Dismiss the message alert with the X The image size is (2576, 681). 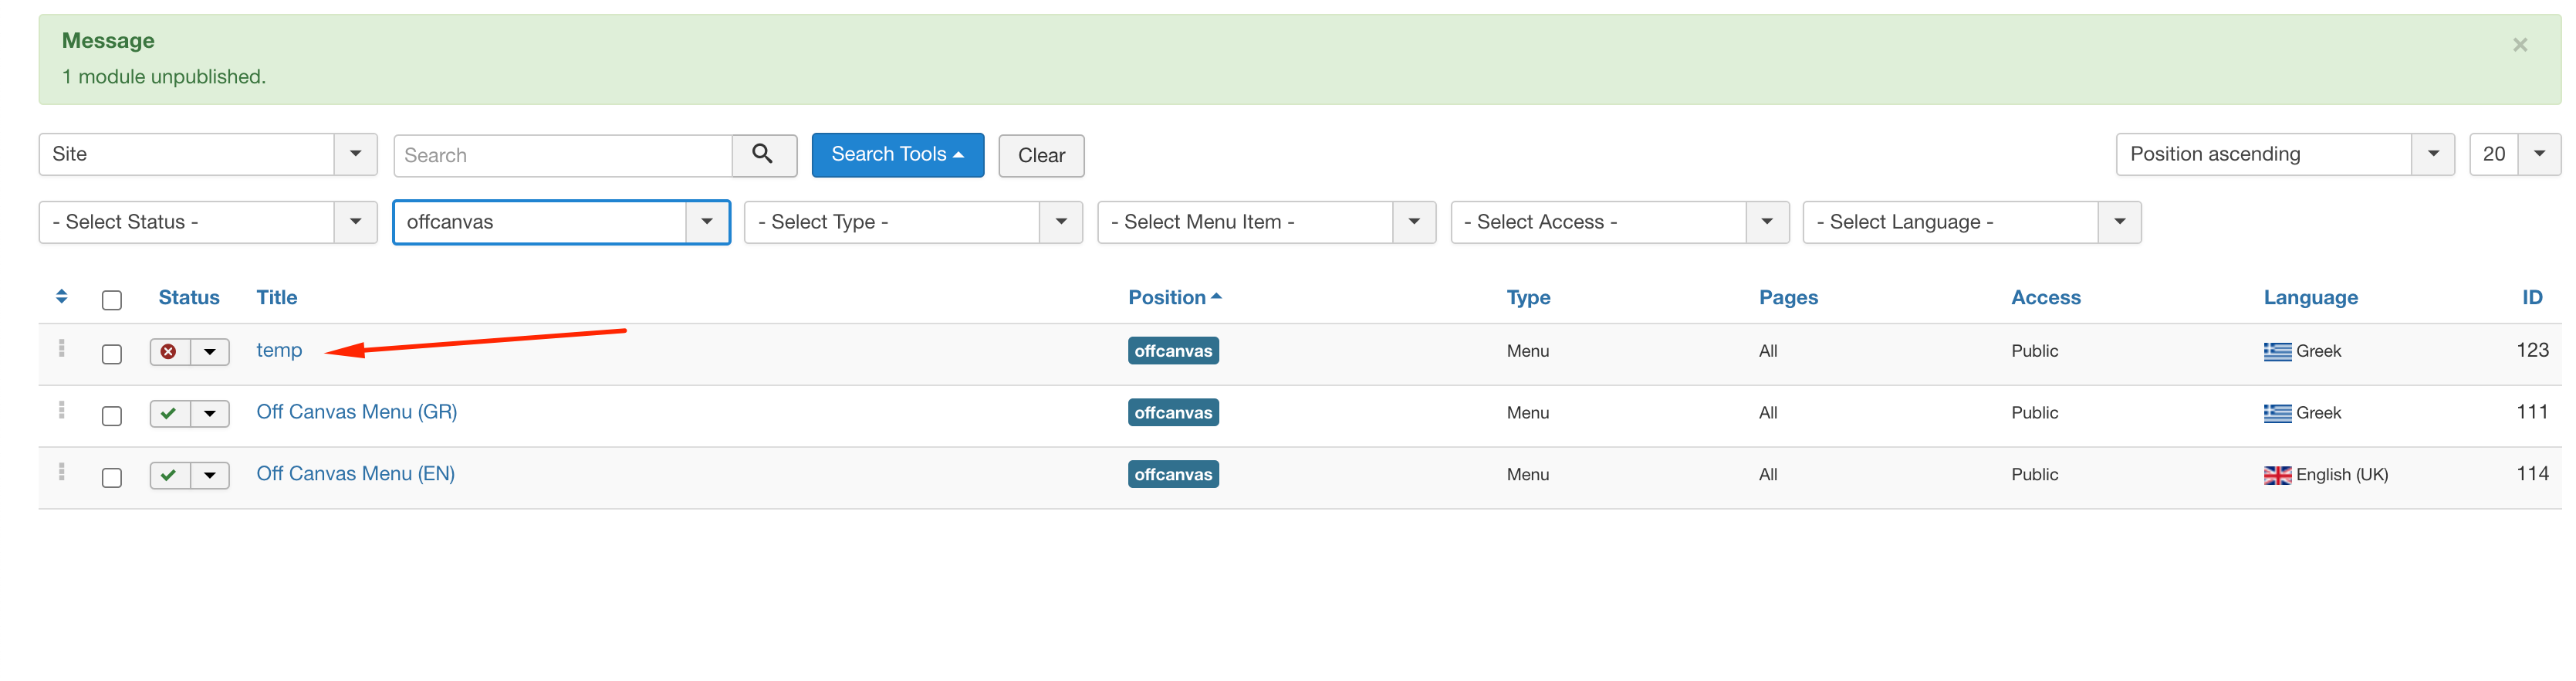[2519, 45]
